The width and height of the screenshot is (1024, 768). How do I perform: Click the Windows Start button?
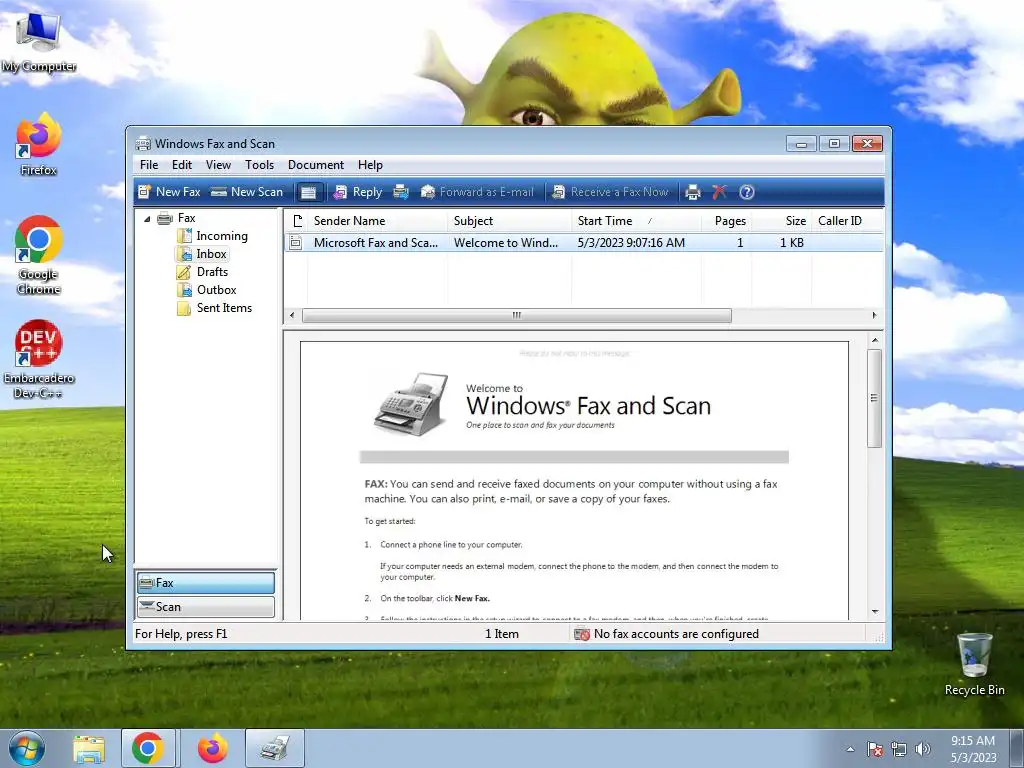click(27, 748)
